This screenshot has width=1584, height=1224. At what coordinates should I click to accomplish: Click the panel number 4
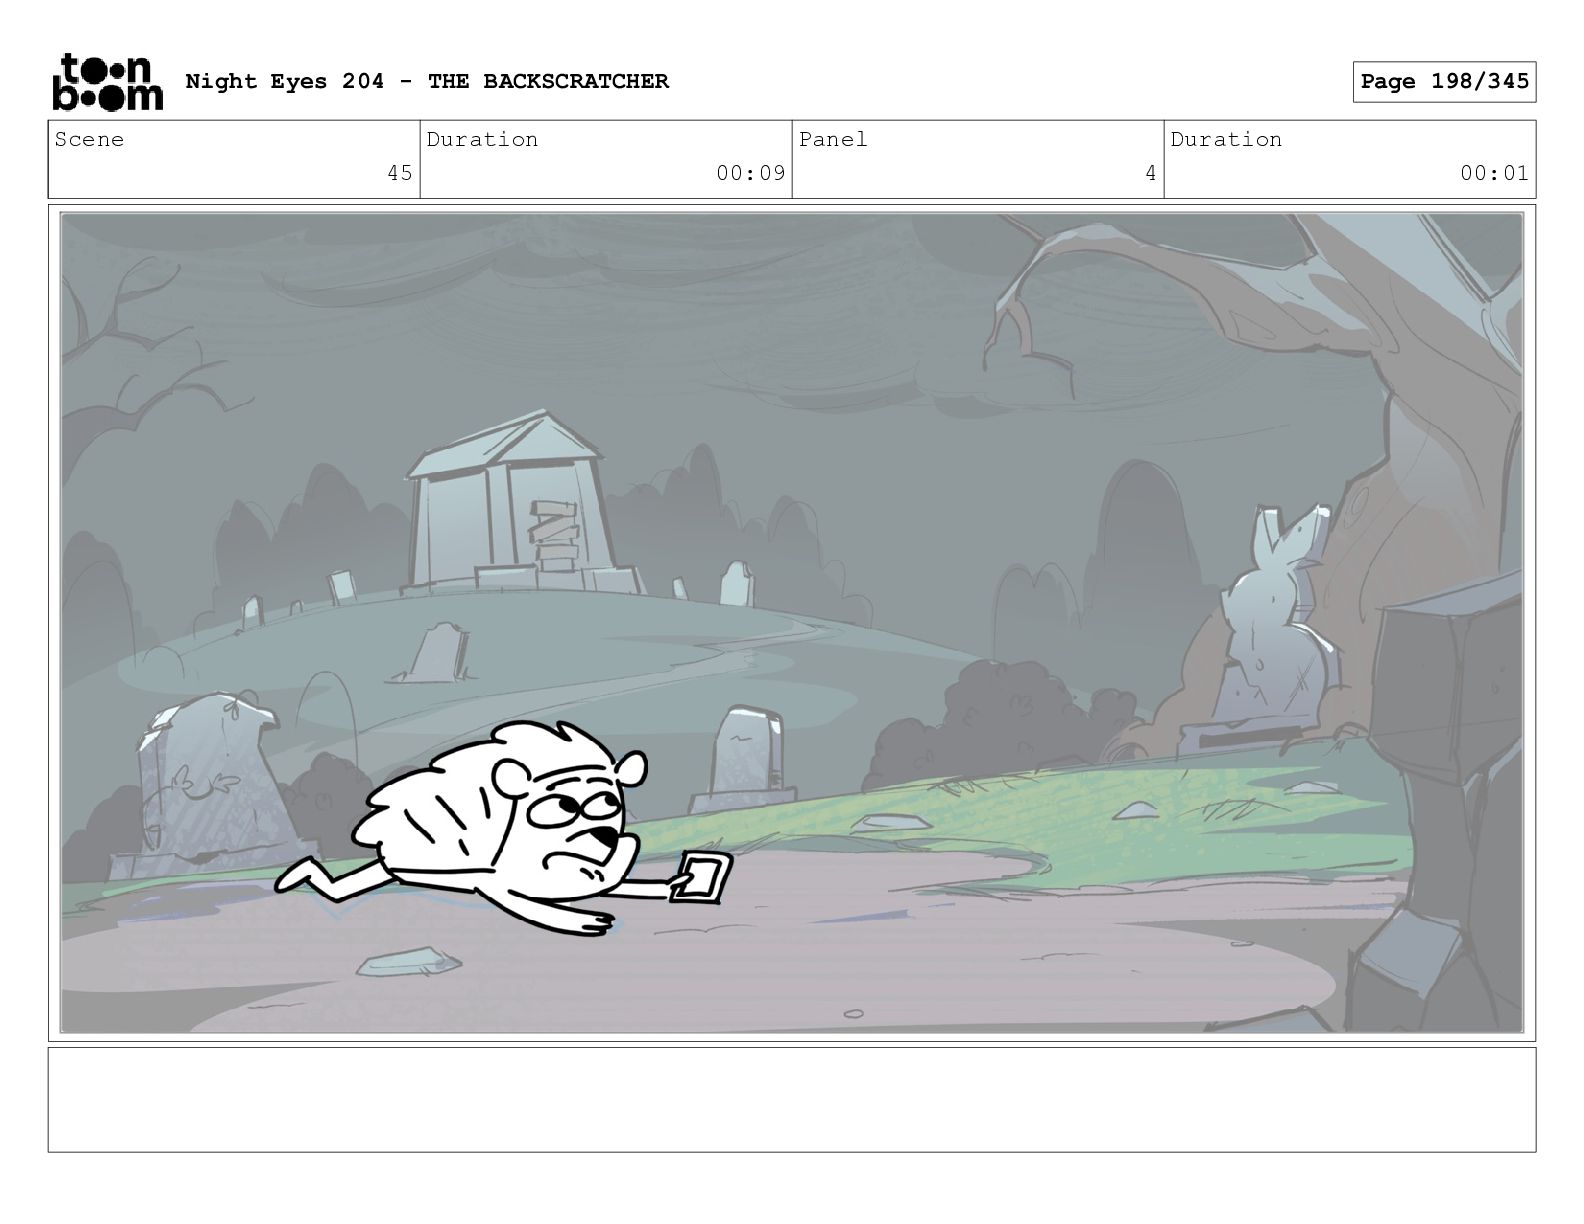[x=1151, y=173]
